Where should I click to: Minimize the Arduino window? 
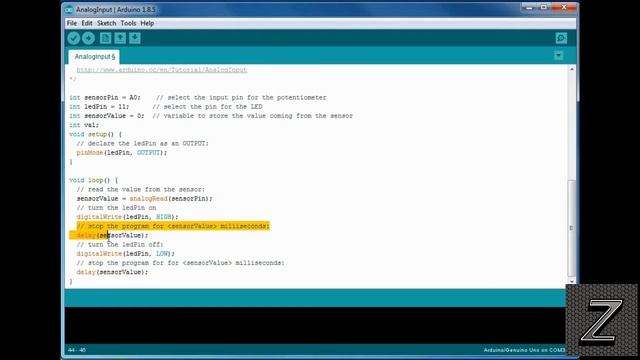click(x=529, y=7)
